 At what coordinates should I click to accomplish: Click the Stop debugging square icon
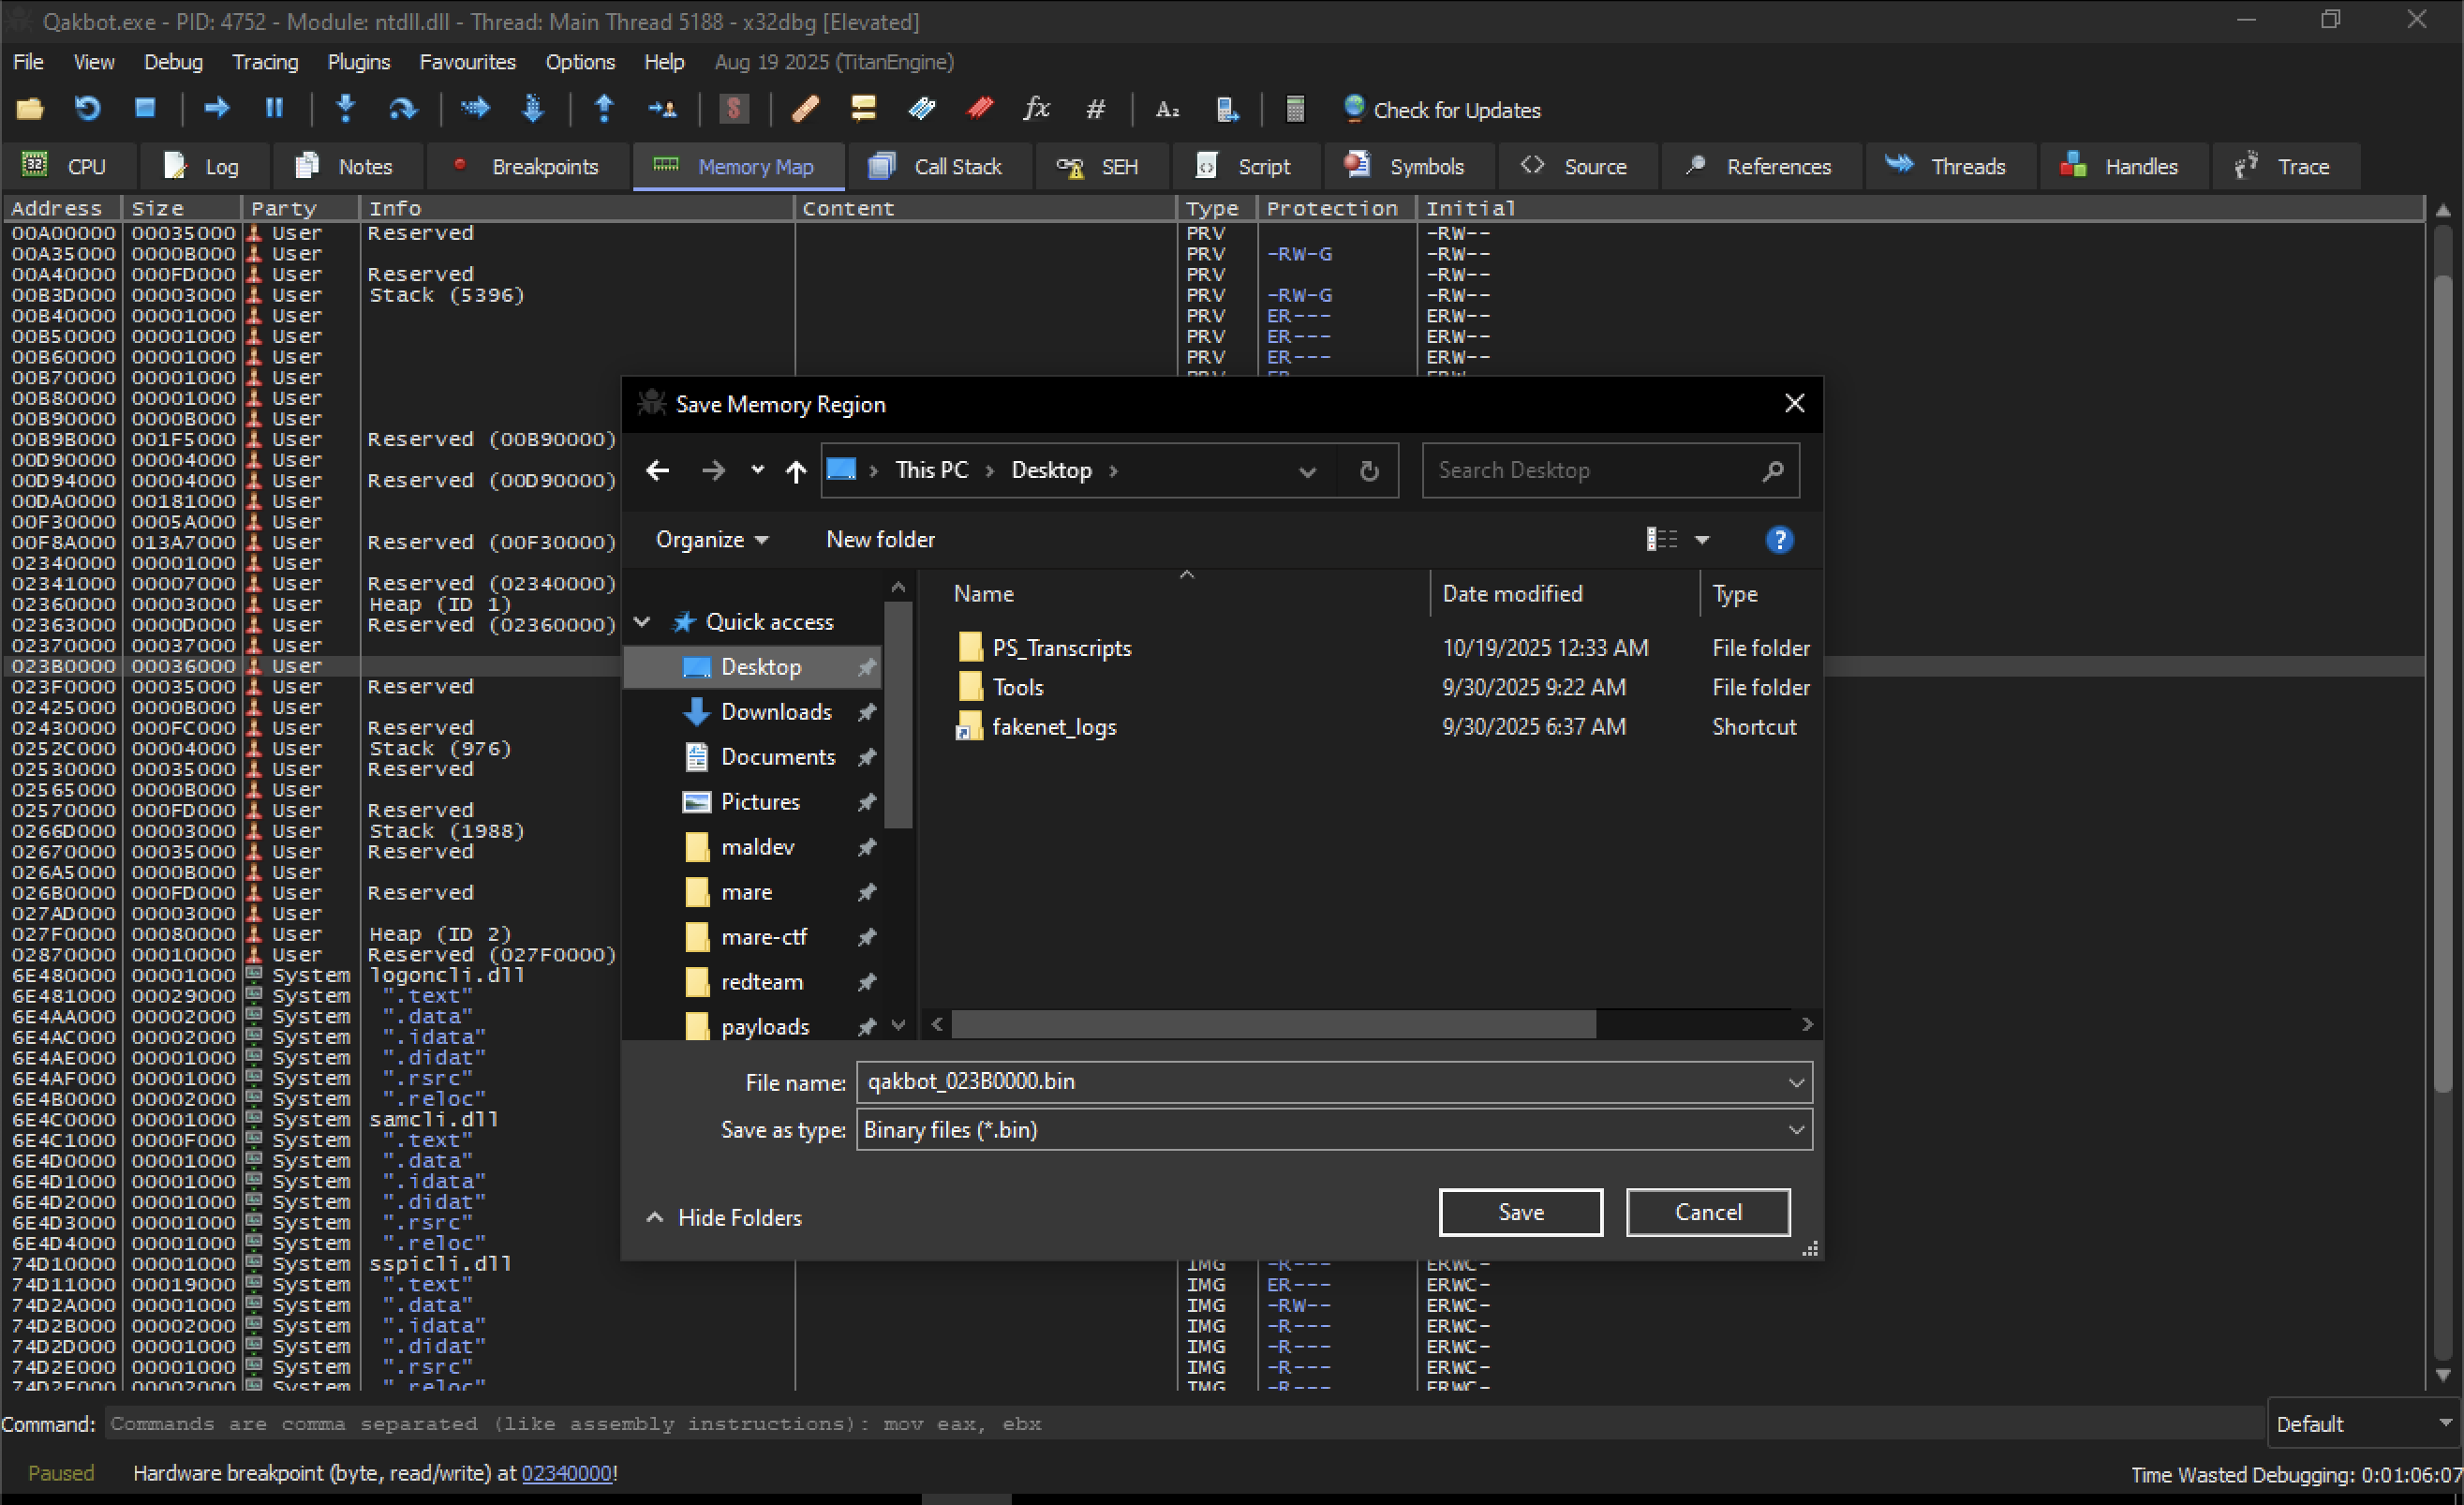click(145, 109)
